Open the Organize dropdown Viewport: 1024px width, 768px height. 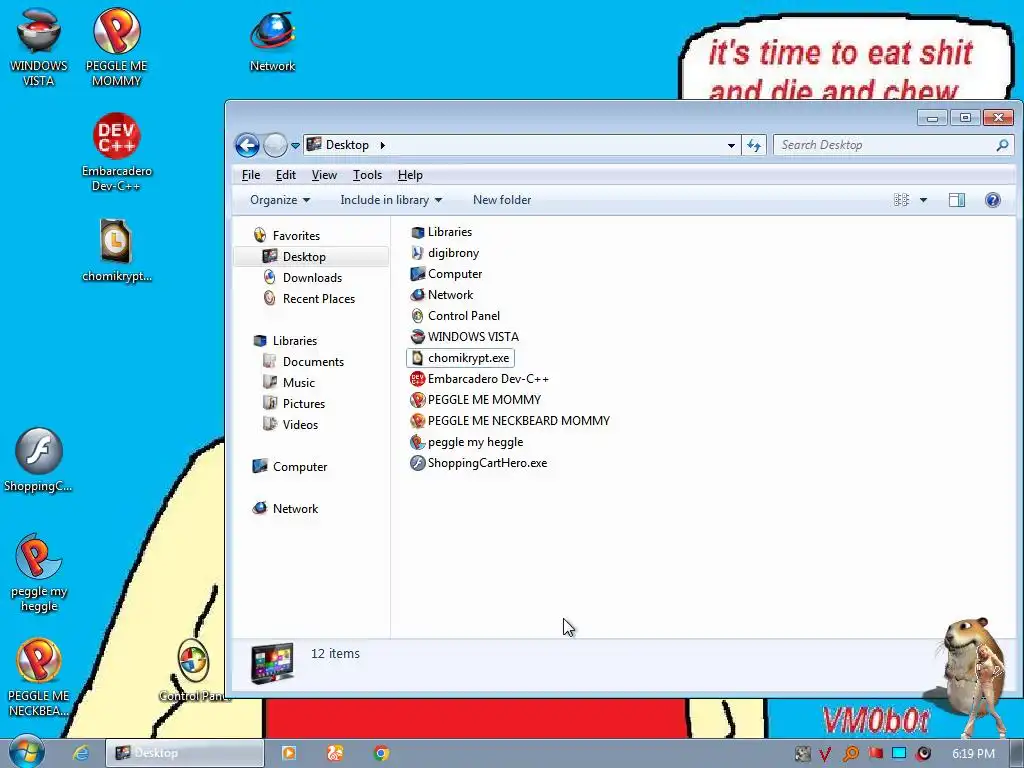click(x=280, y=200)
